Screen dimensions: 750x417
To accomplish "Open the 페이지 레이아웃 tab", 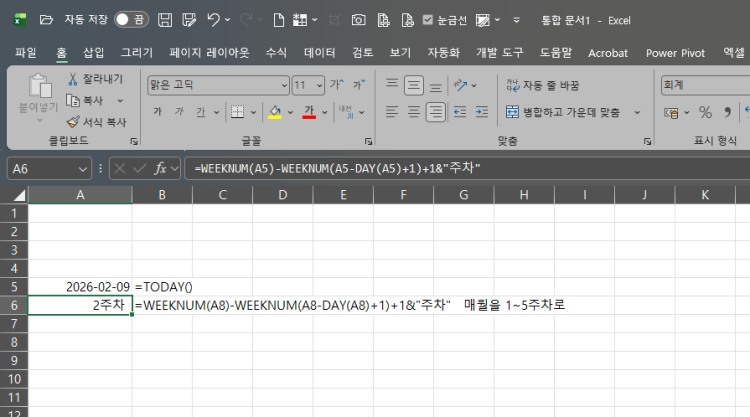I will tap(209, 53).
